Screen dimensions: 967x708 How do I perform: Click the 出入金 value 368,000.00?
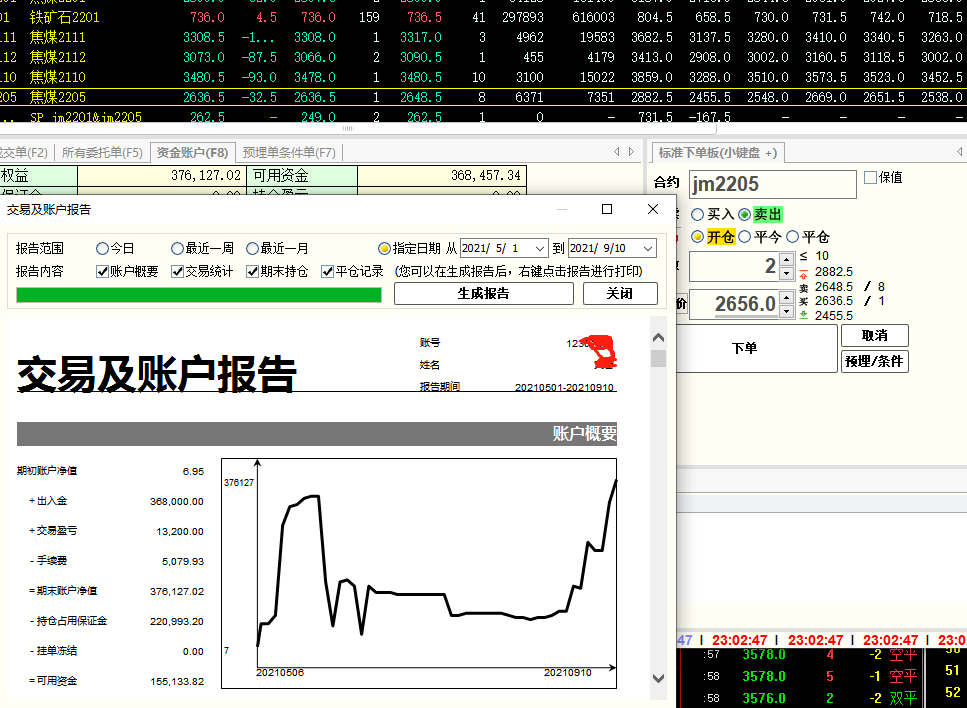point(176,501)
